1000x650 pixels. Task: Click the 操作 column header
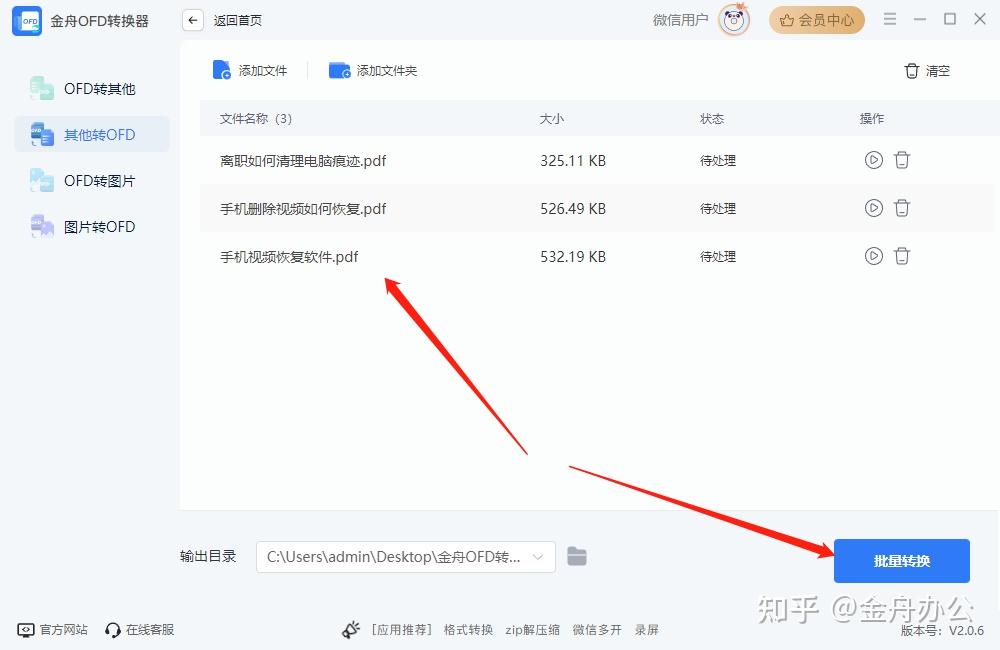(872, 119)
